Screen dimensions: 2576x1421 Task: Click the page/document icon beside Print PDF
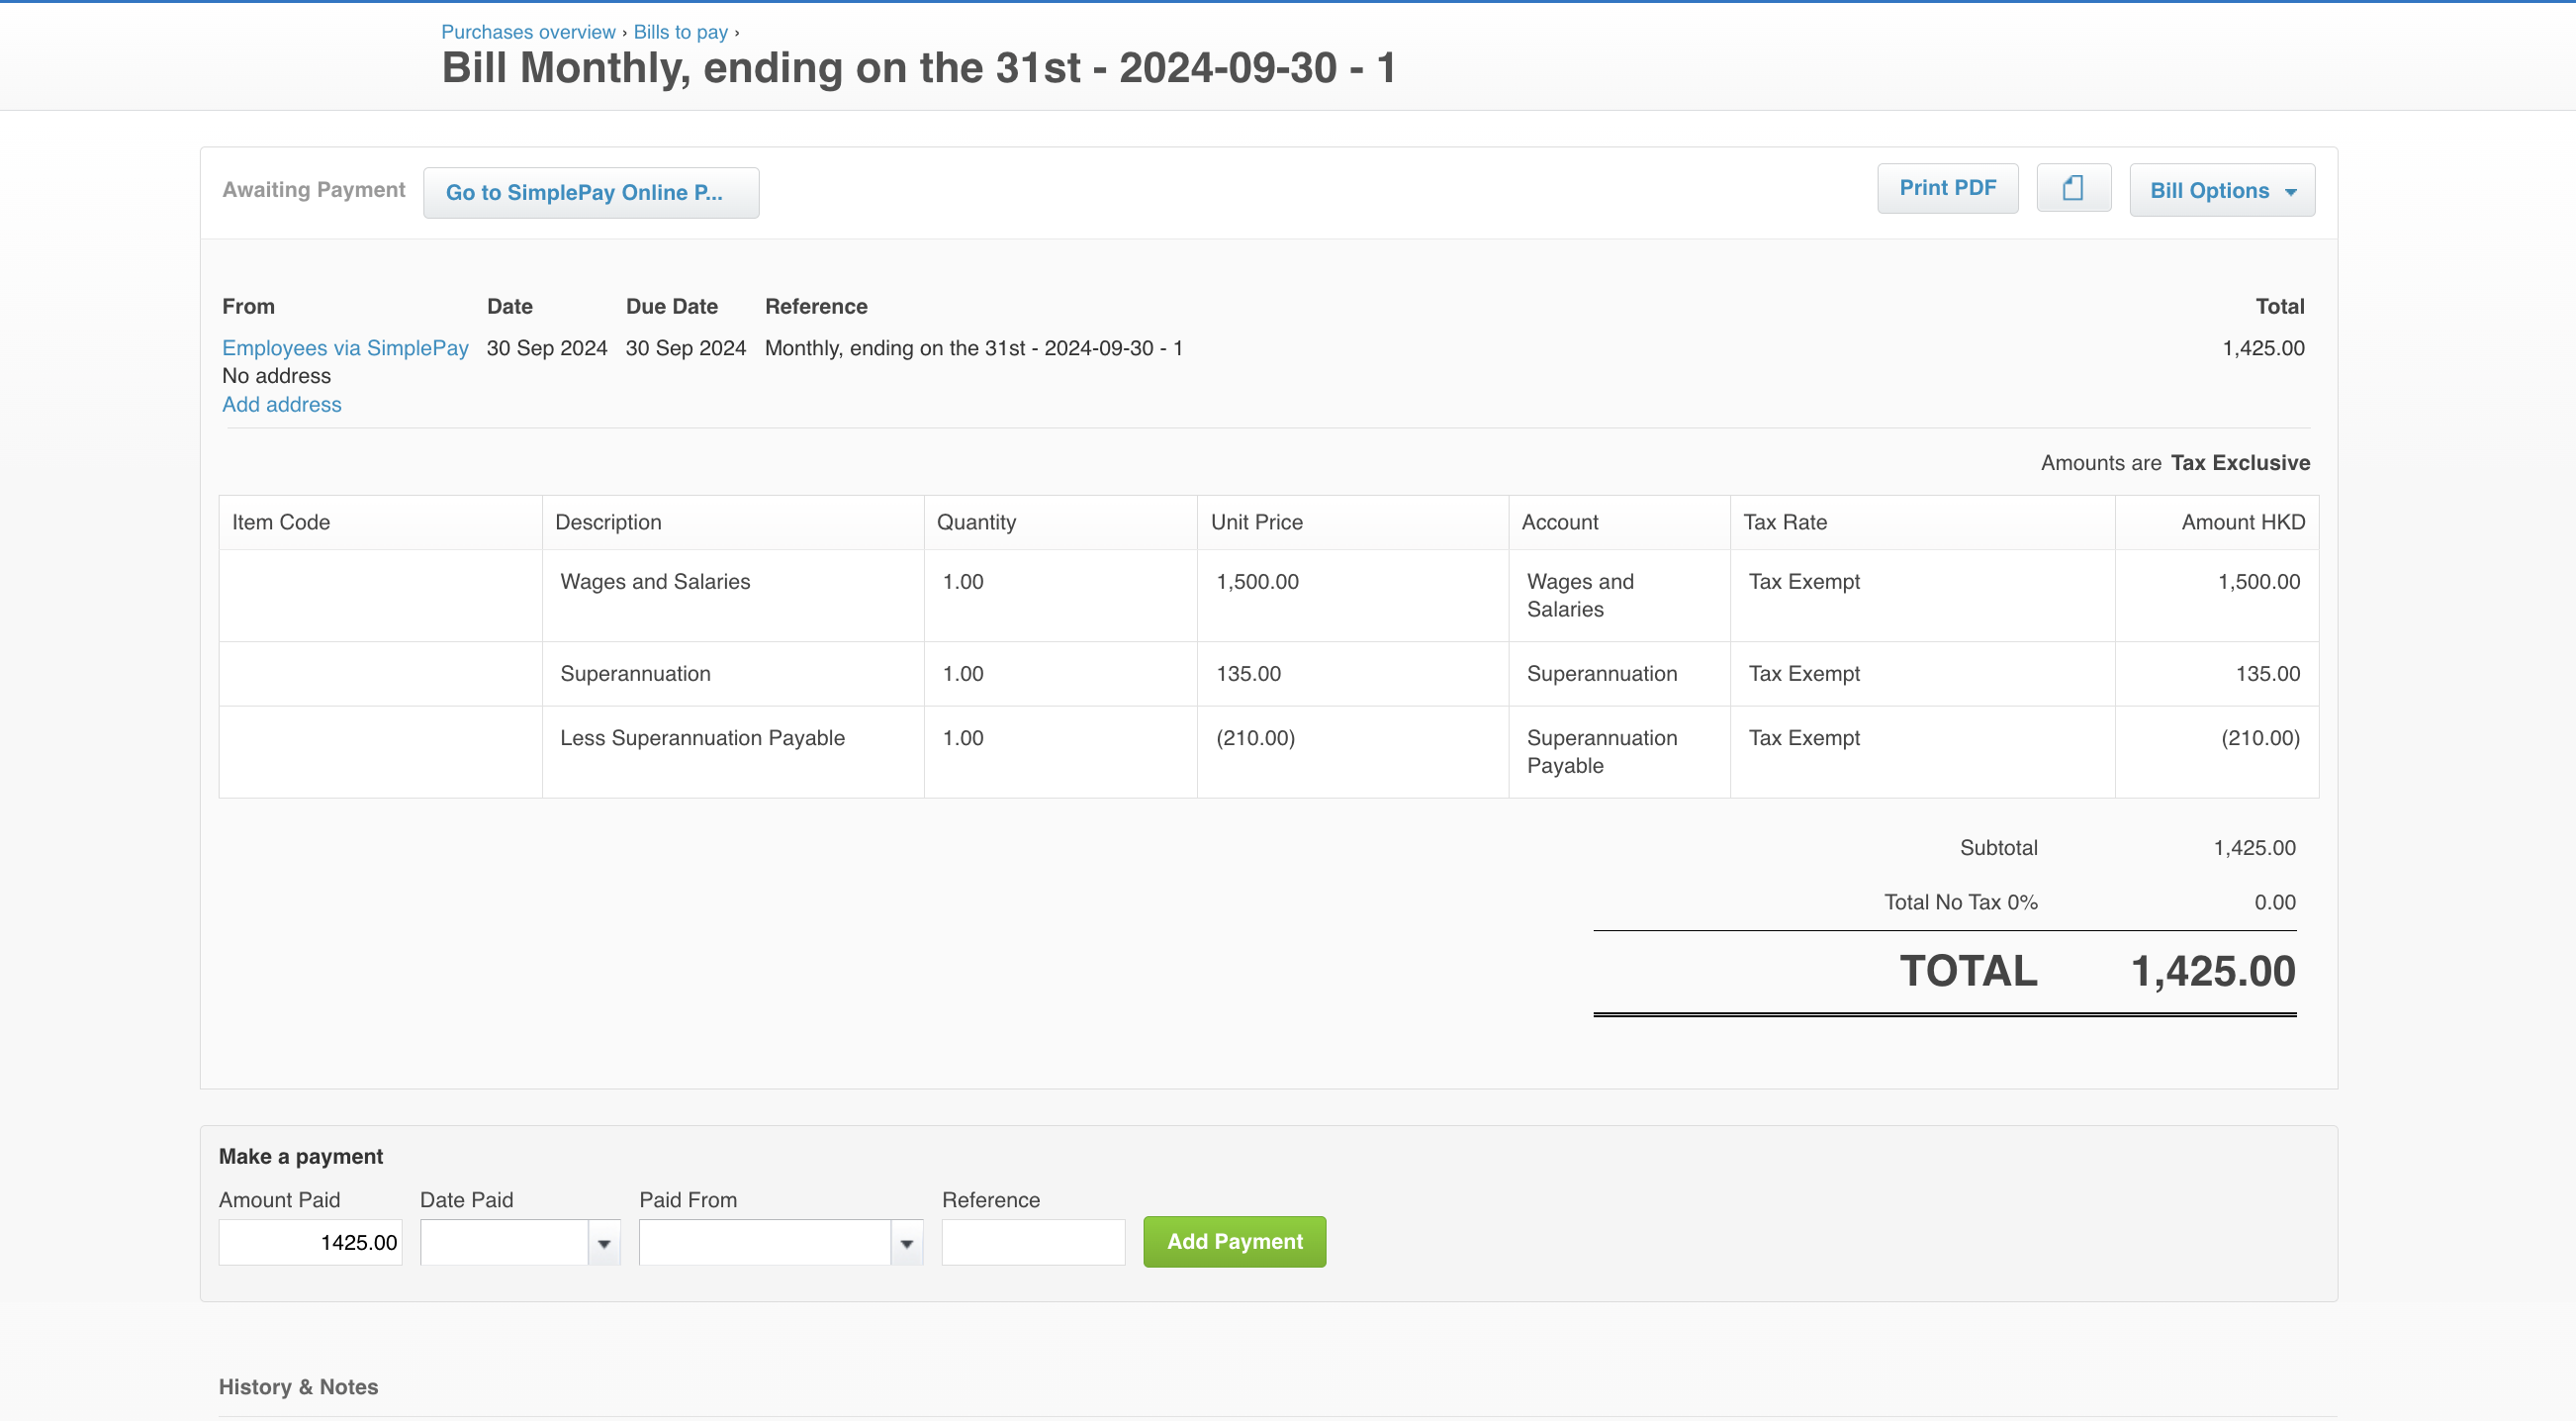coord(2073,187)
